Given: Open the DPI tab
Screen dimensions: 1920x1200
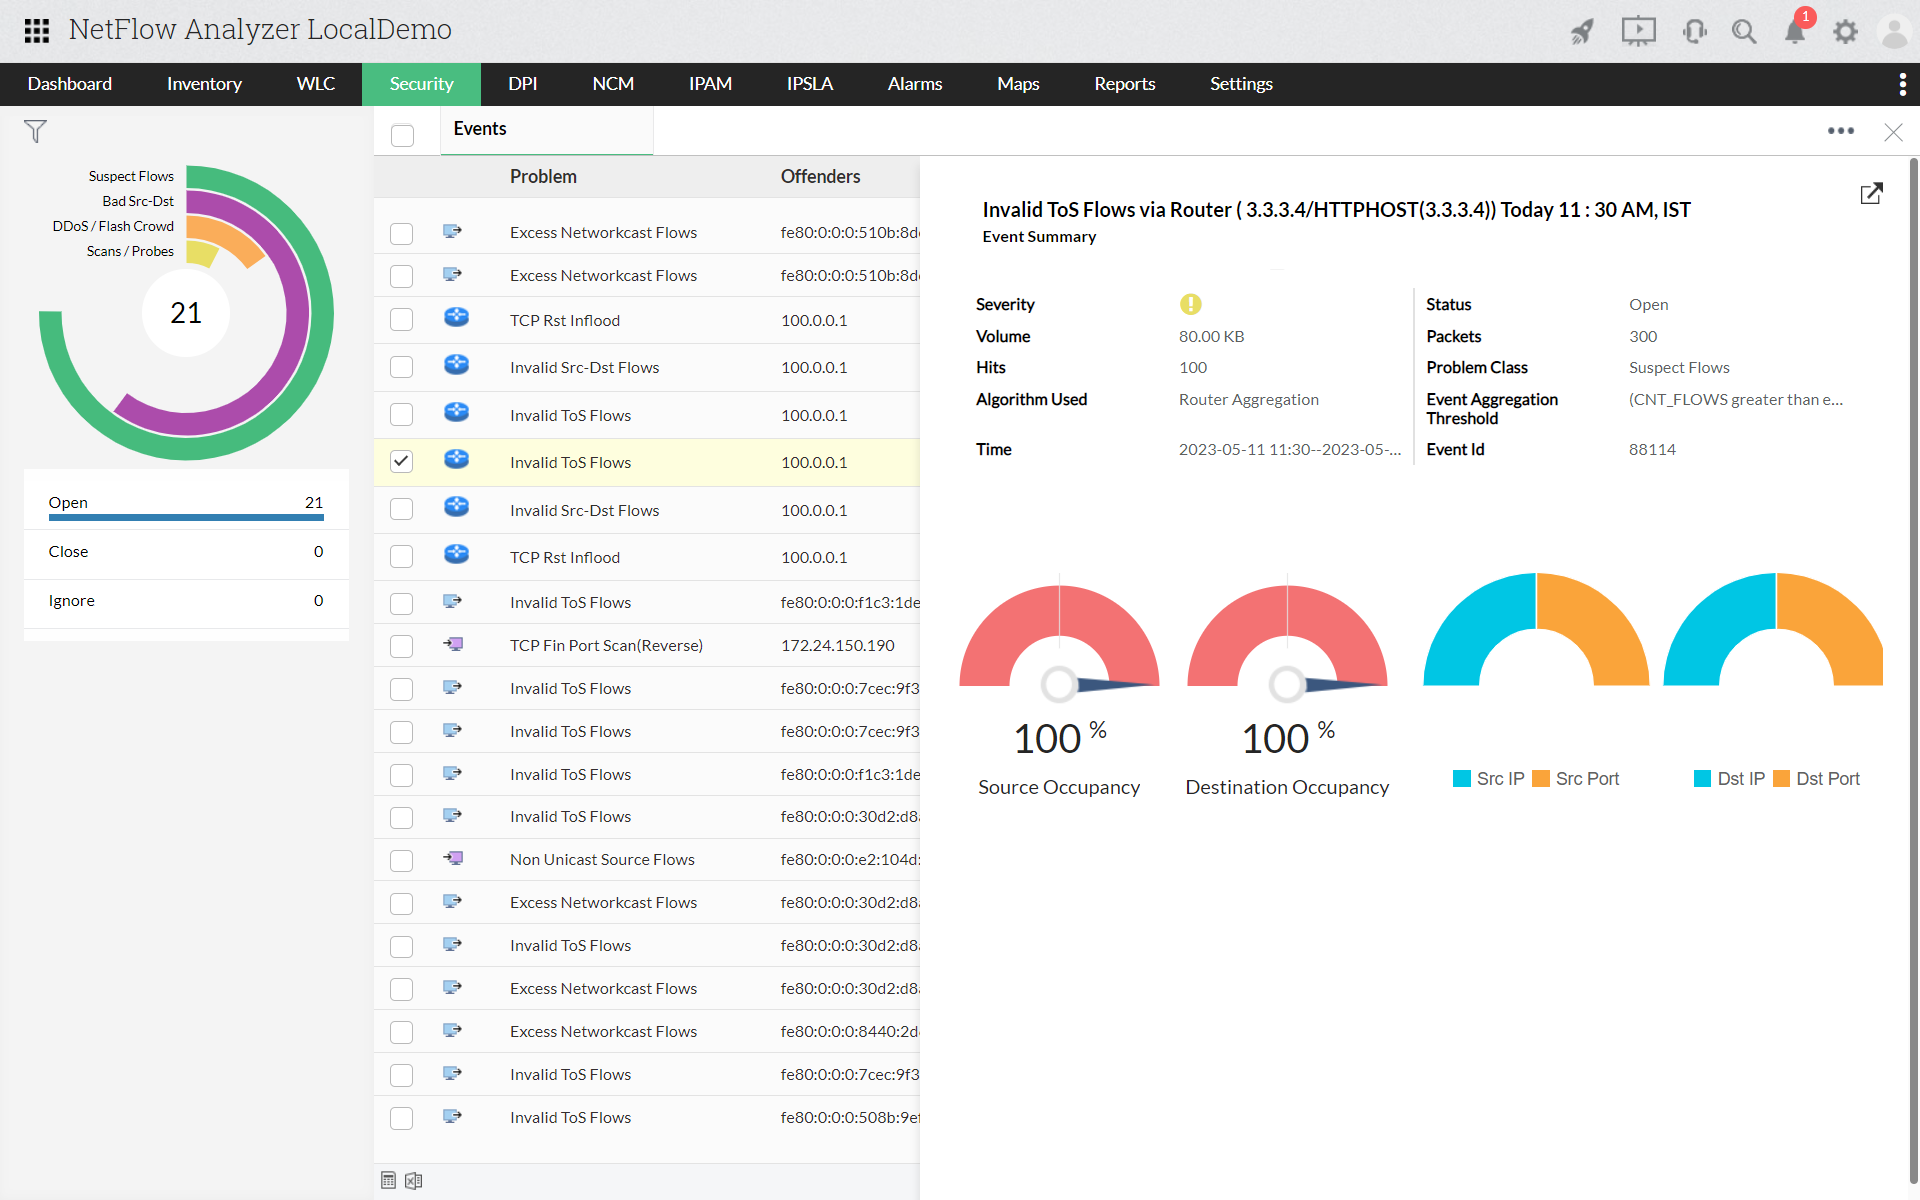Looking at the screenshot, I should [521, 84].
